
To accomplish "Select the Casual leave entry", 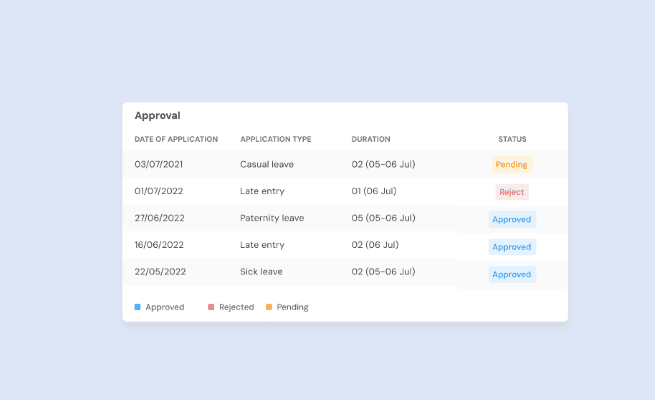I will pos(267,165).
